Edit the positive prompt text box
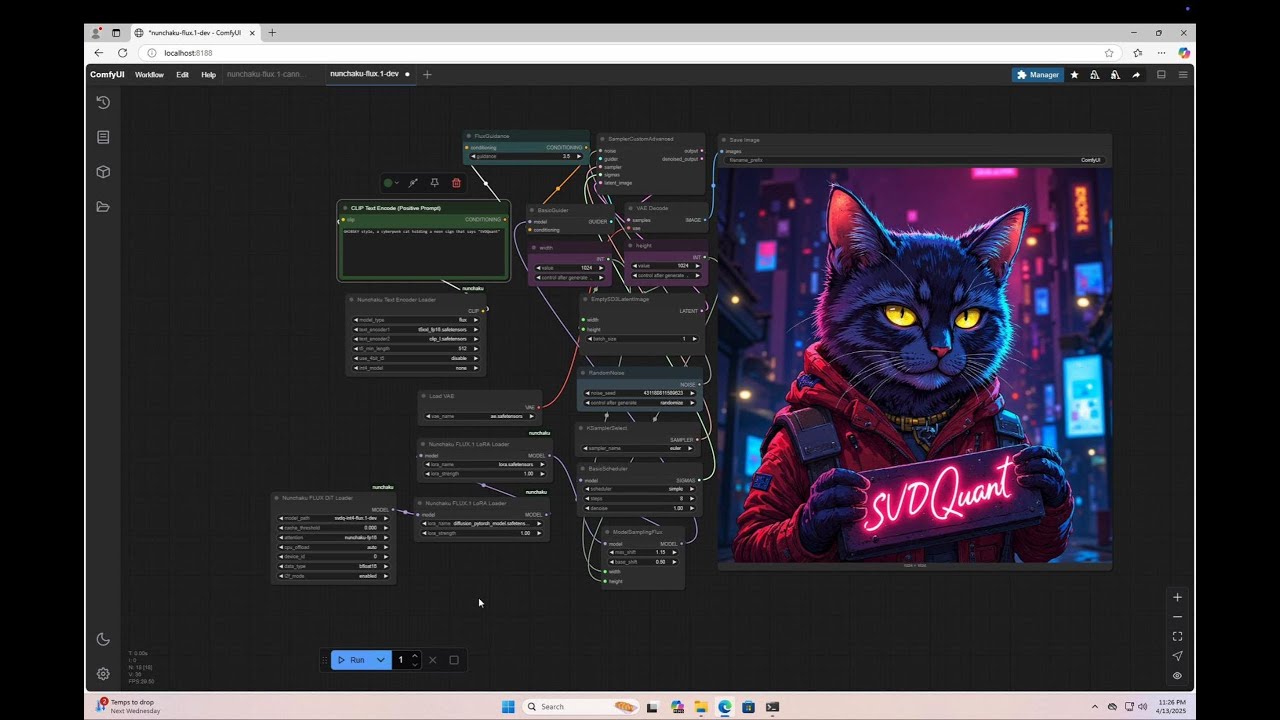Viewport: 1280px width, 720px height. coord(425,250)
